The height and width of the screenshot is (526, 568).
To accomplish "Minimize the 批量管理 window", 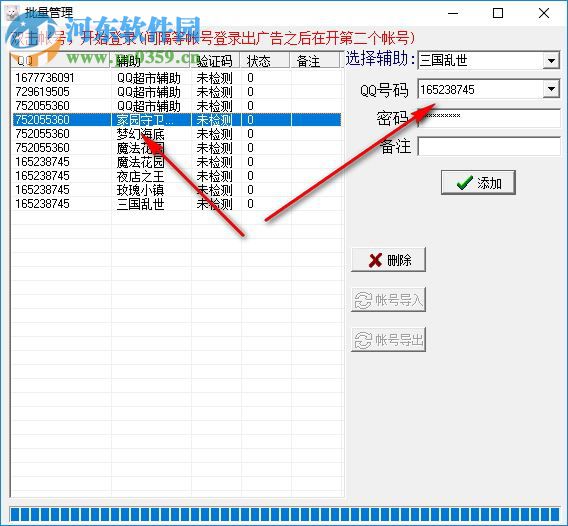I will [453, 13].
